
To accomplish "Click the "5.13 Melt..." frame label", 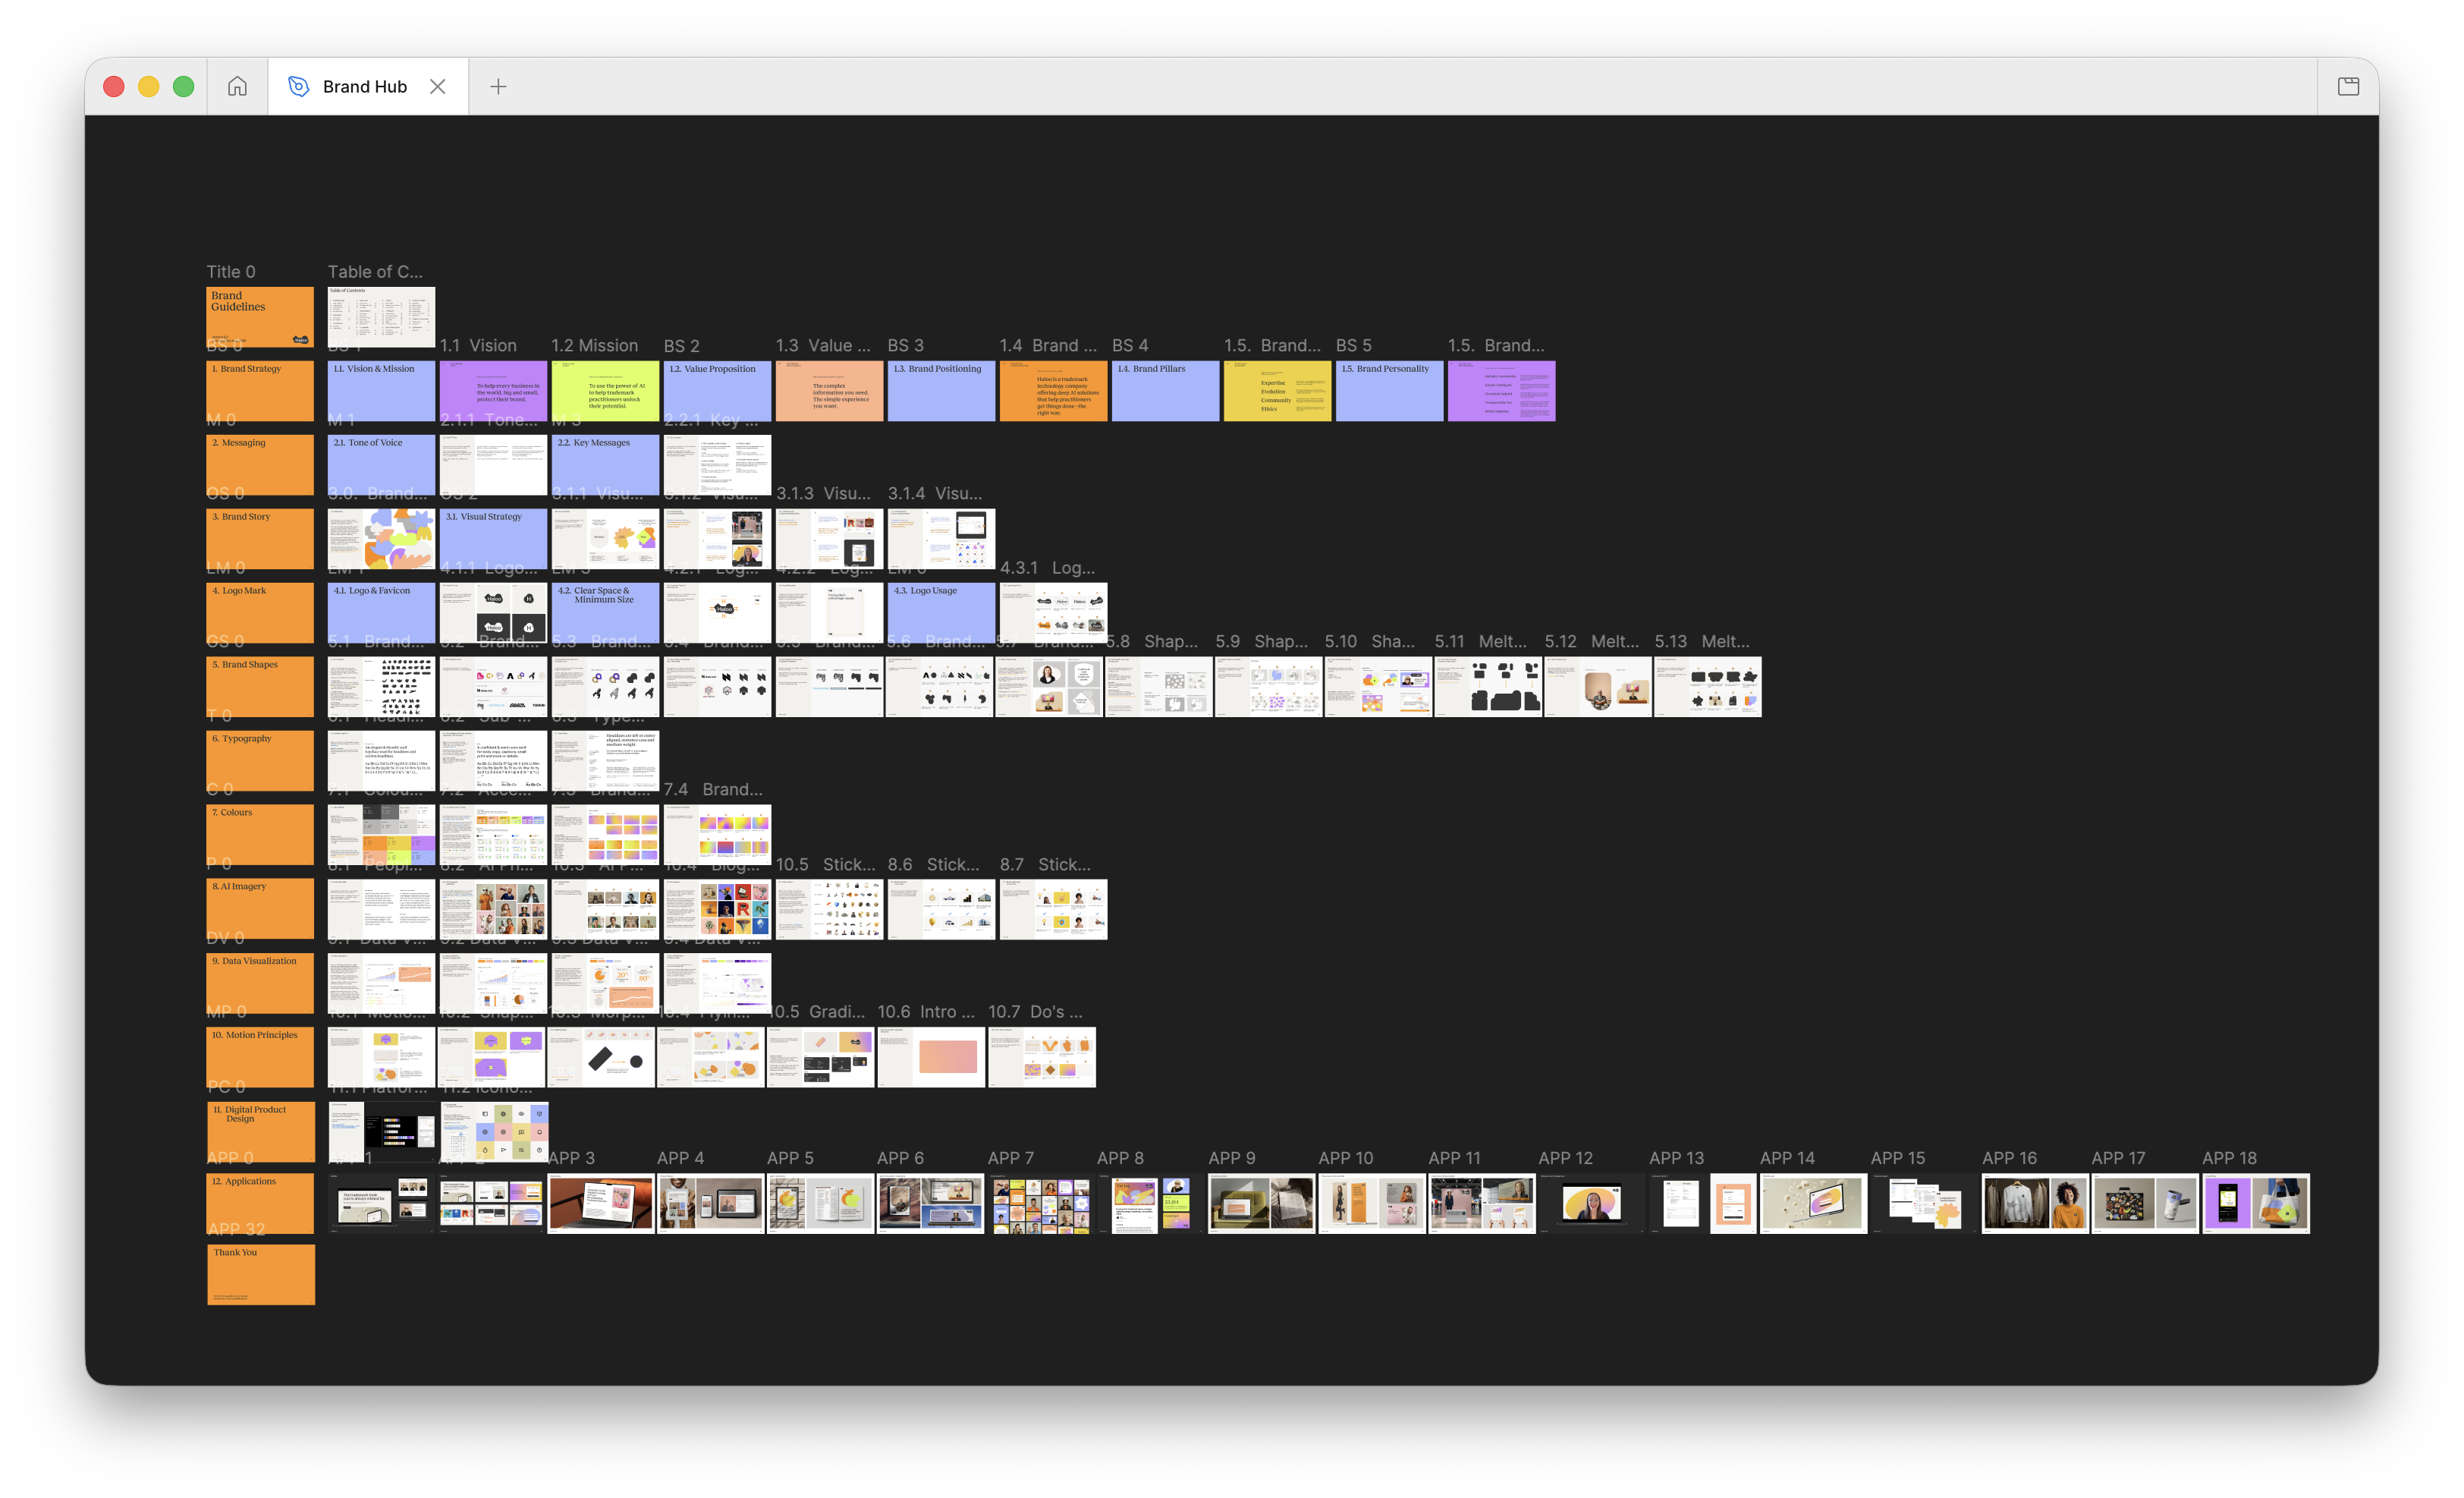I will [1702, 641].
